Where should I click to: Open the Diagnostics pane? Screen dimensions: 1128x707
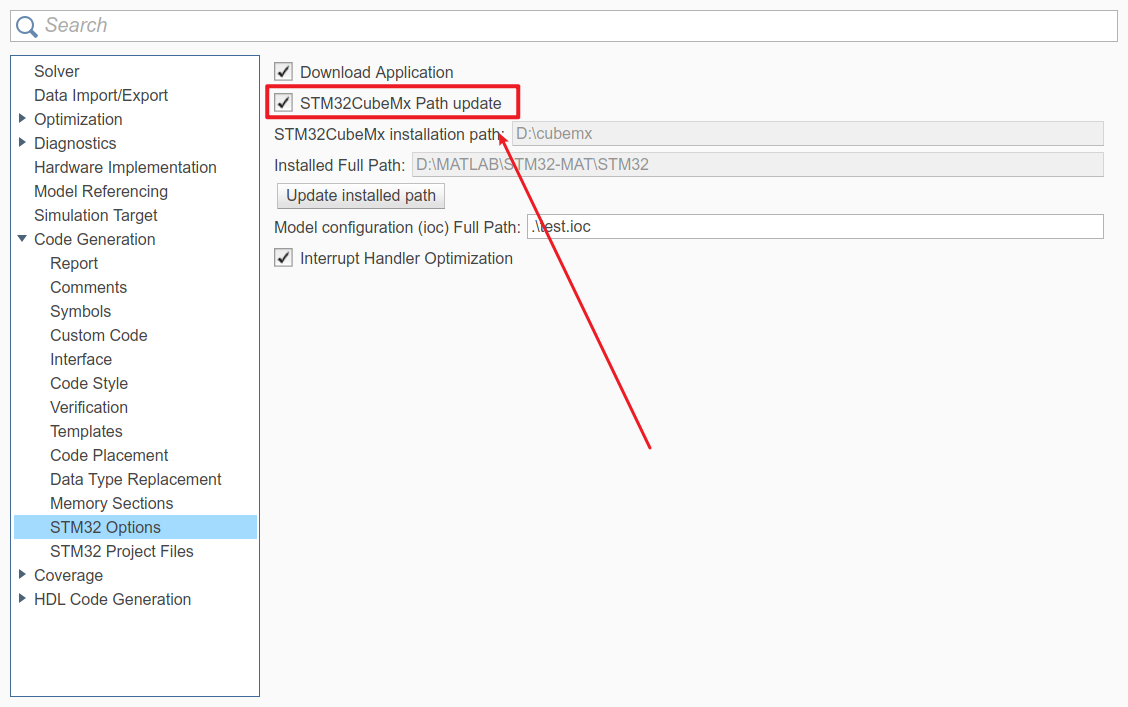tap(75, 143)
